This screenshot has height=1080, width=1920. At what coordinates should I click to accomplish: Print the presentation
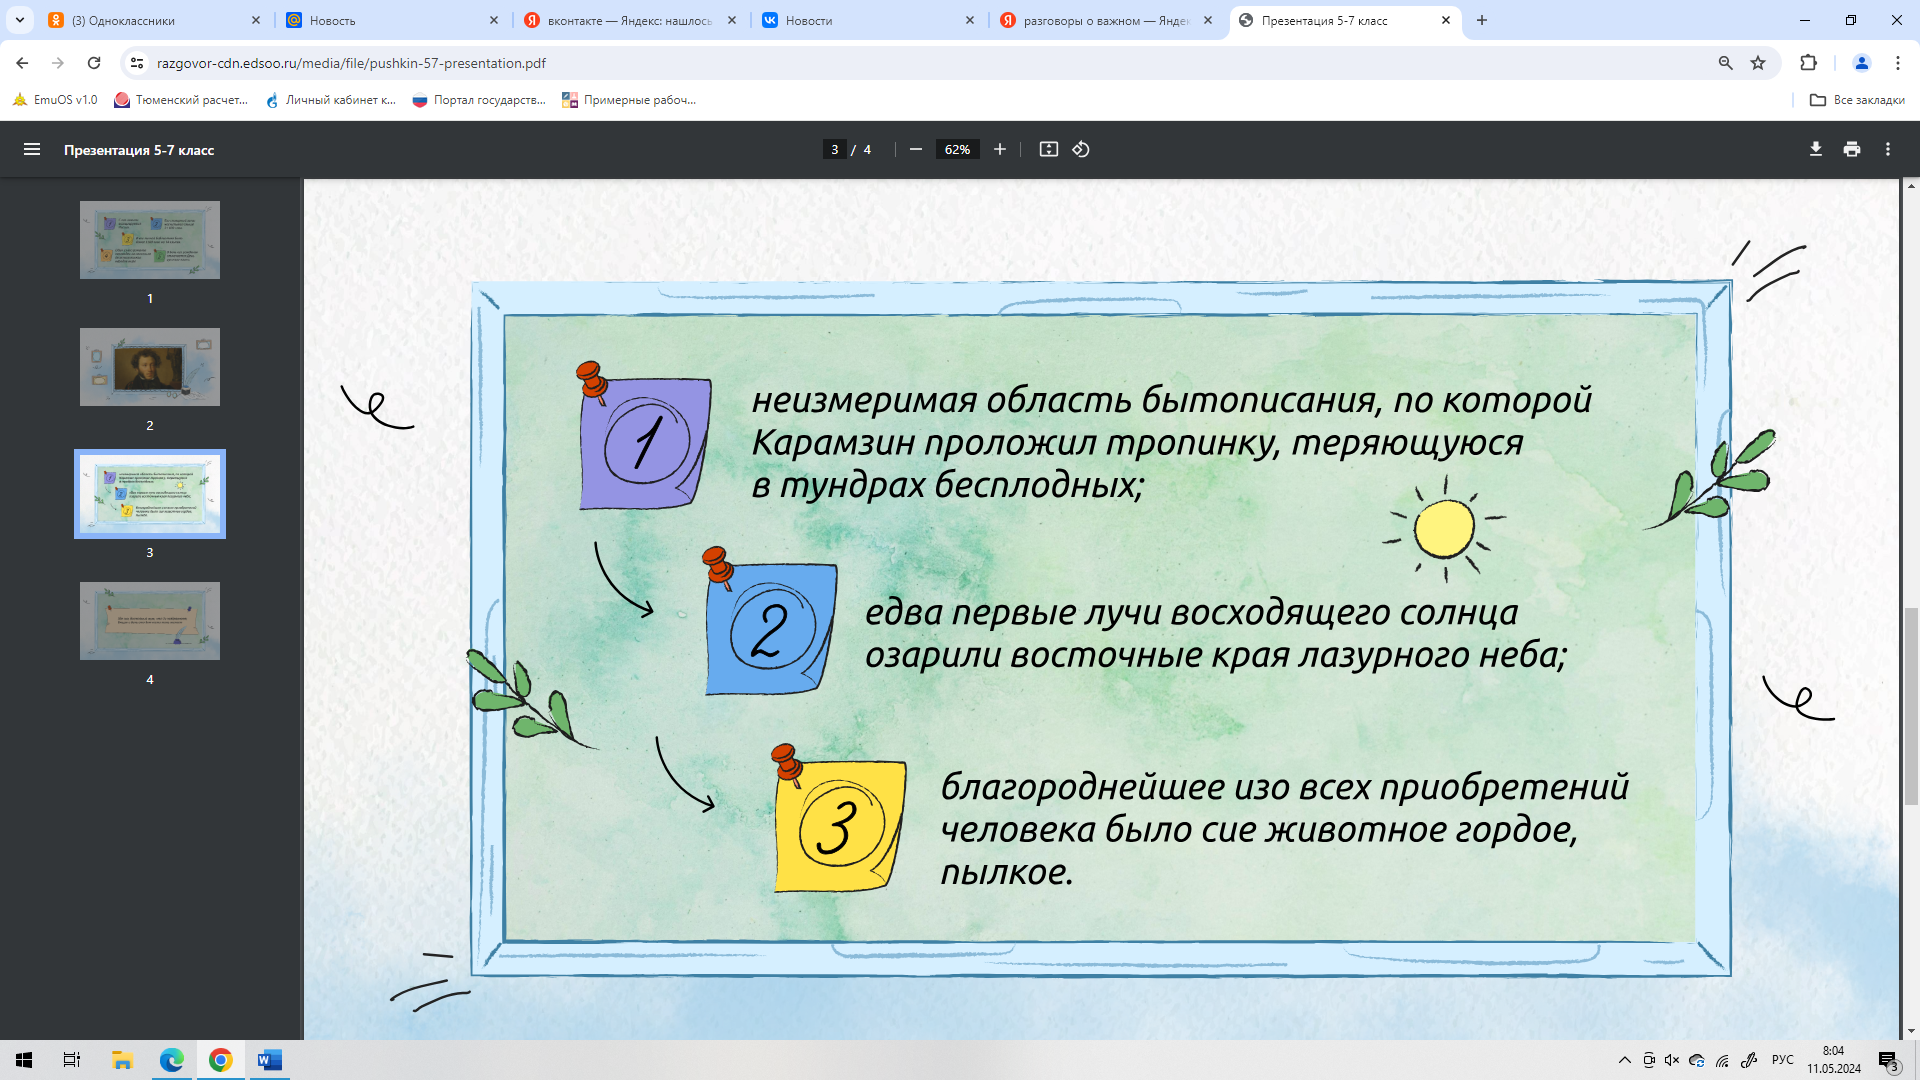coord(1852,150)
